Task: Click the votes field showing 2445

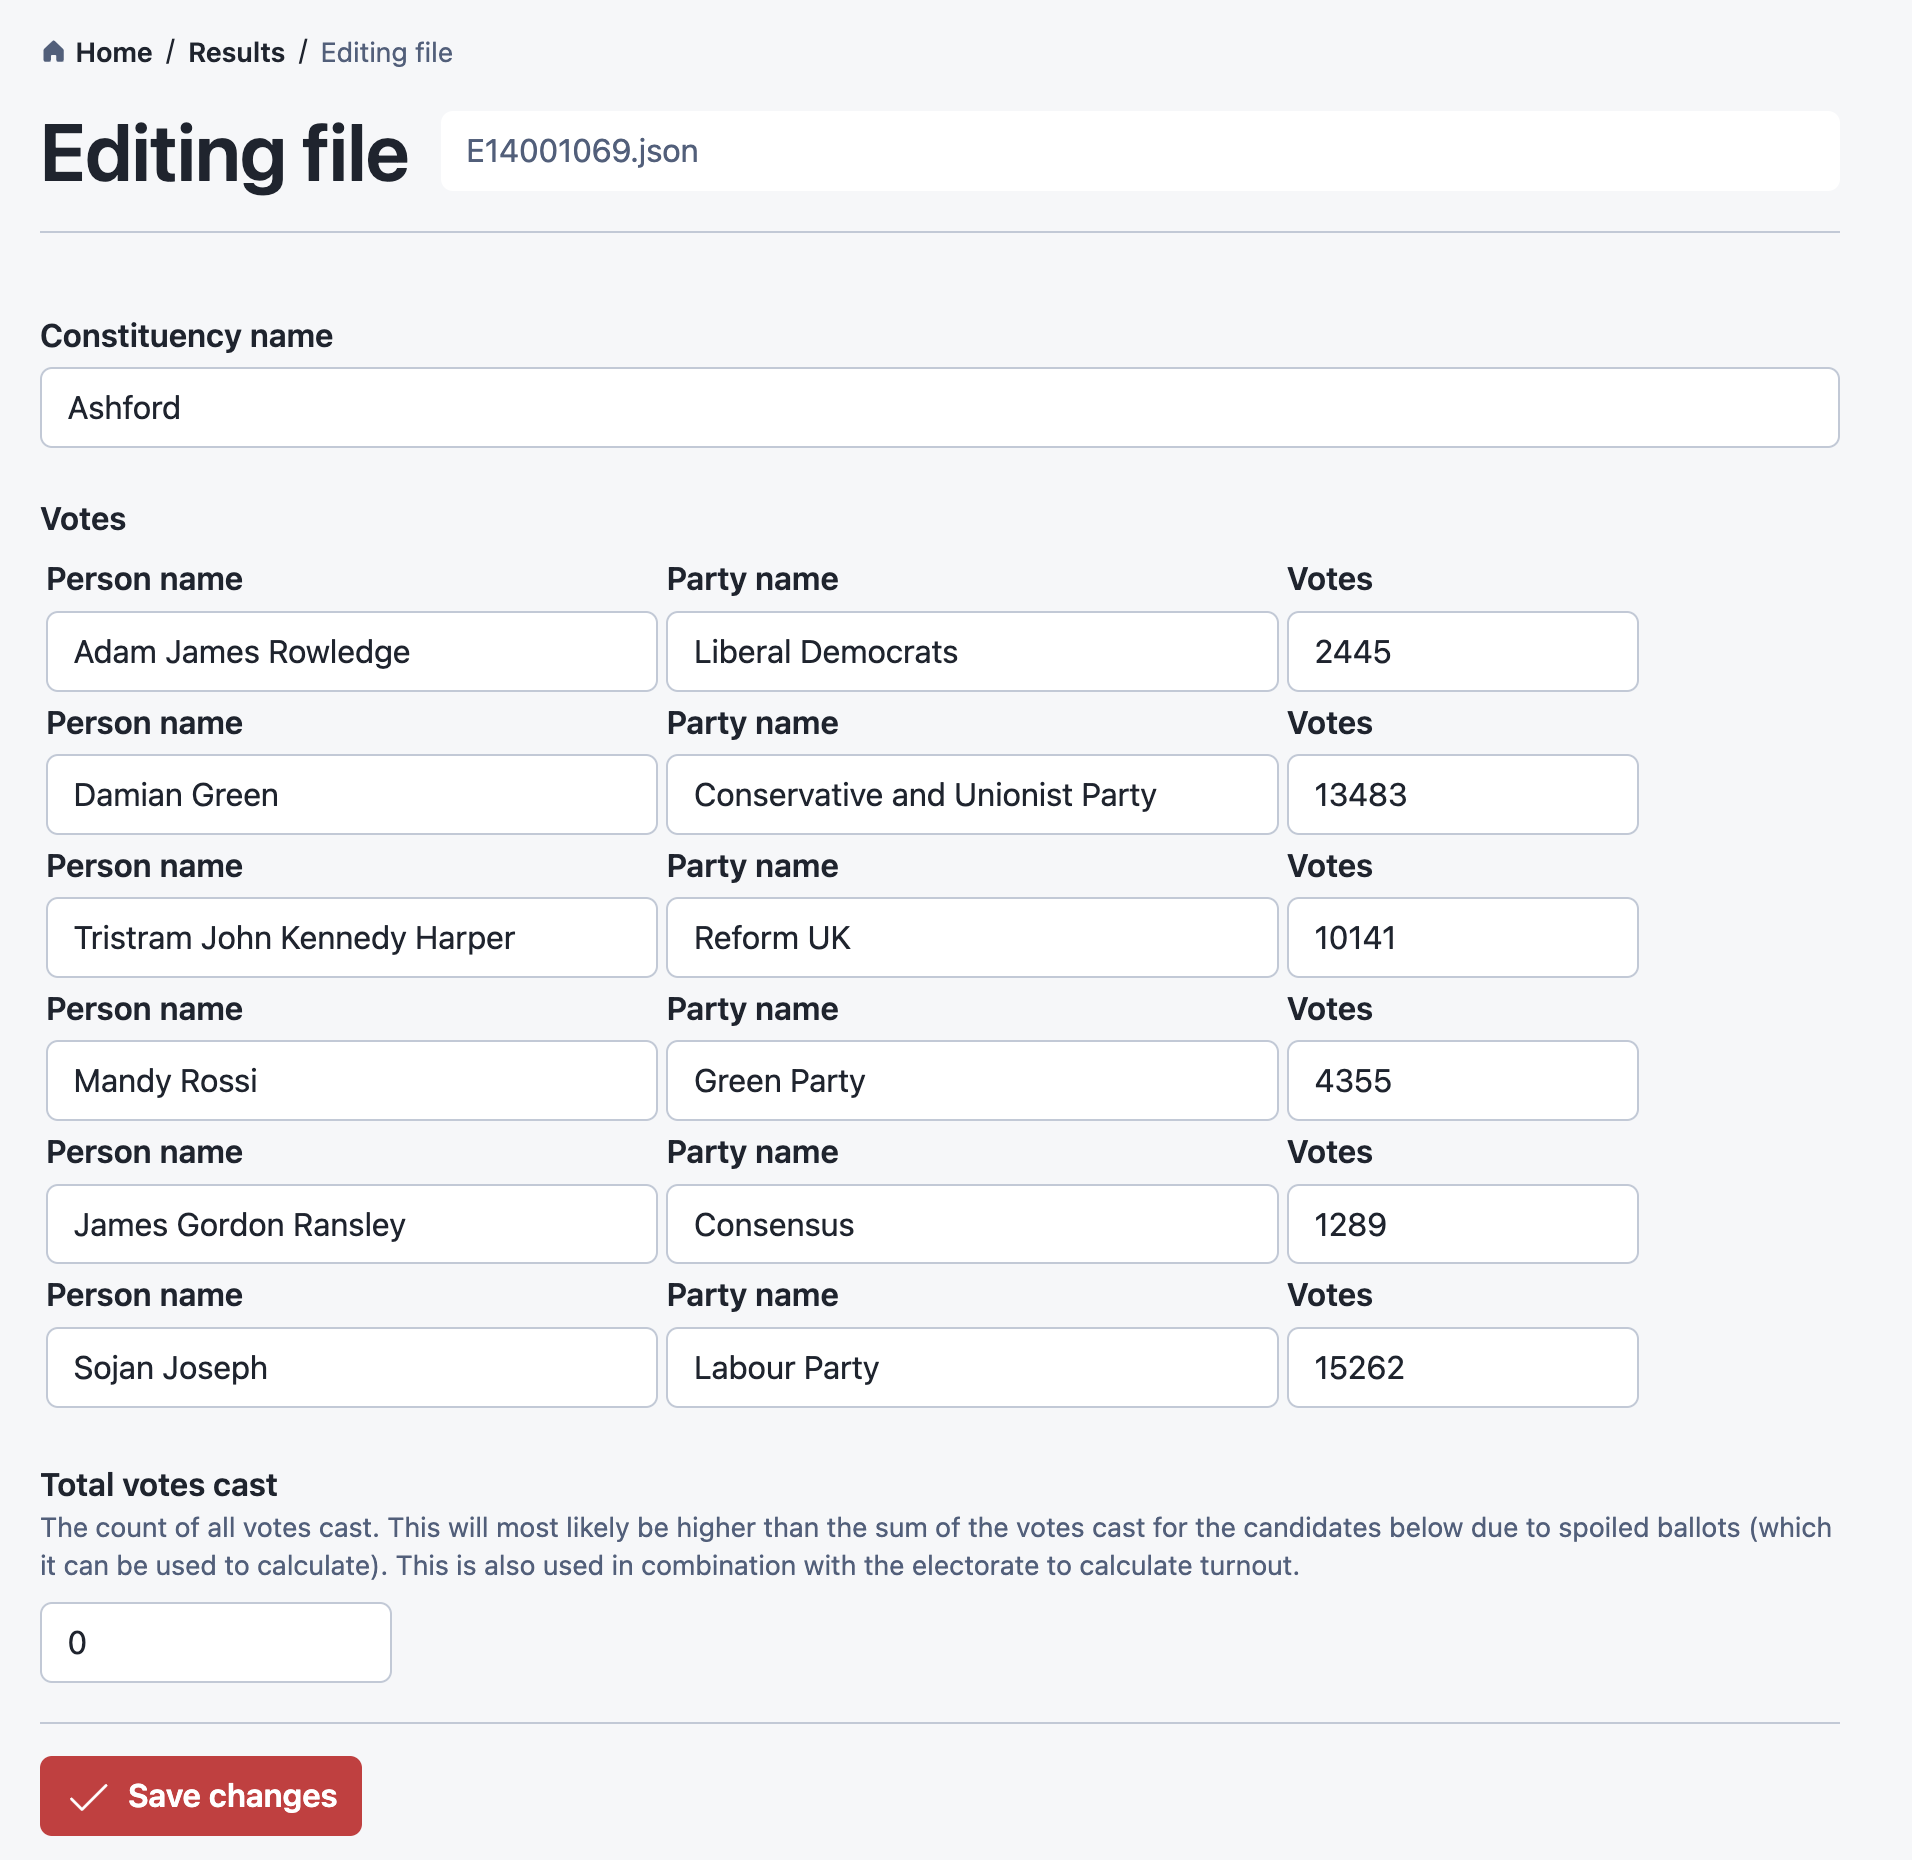Action: (1463, 652)
